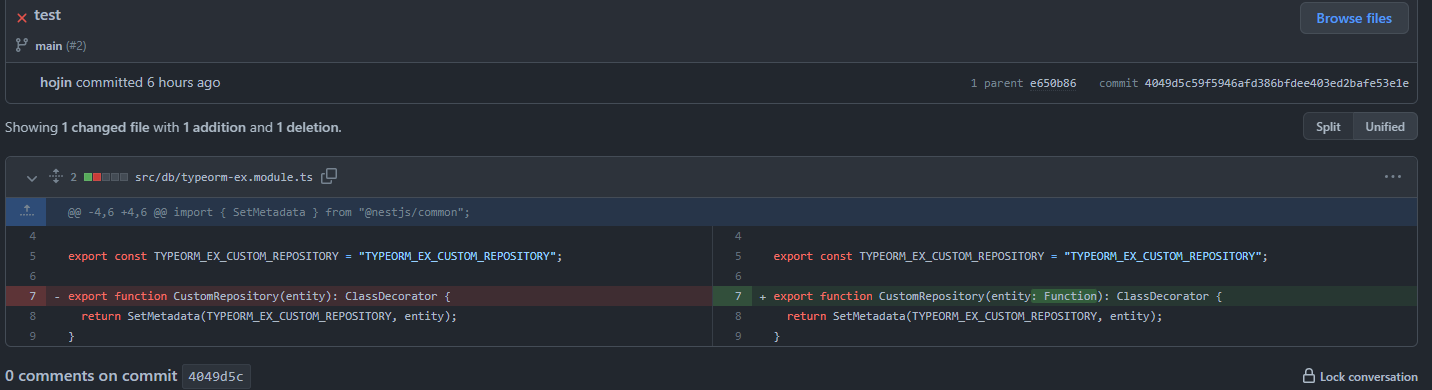Click the diffstat colored squares bar
1432x390 pixels.
pyautogui.click(x=106, y=177)
